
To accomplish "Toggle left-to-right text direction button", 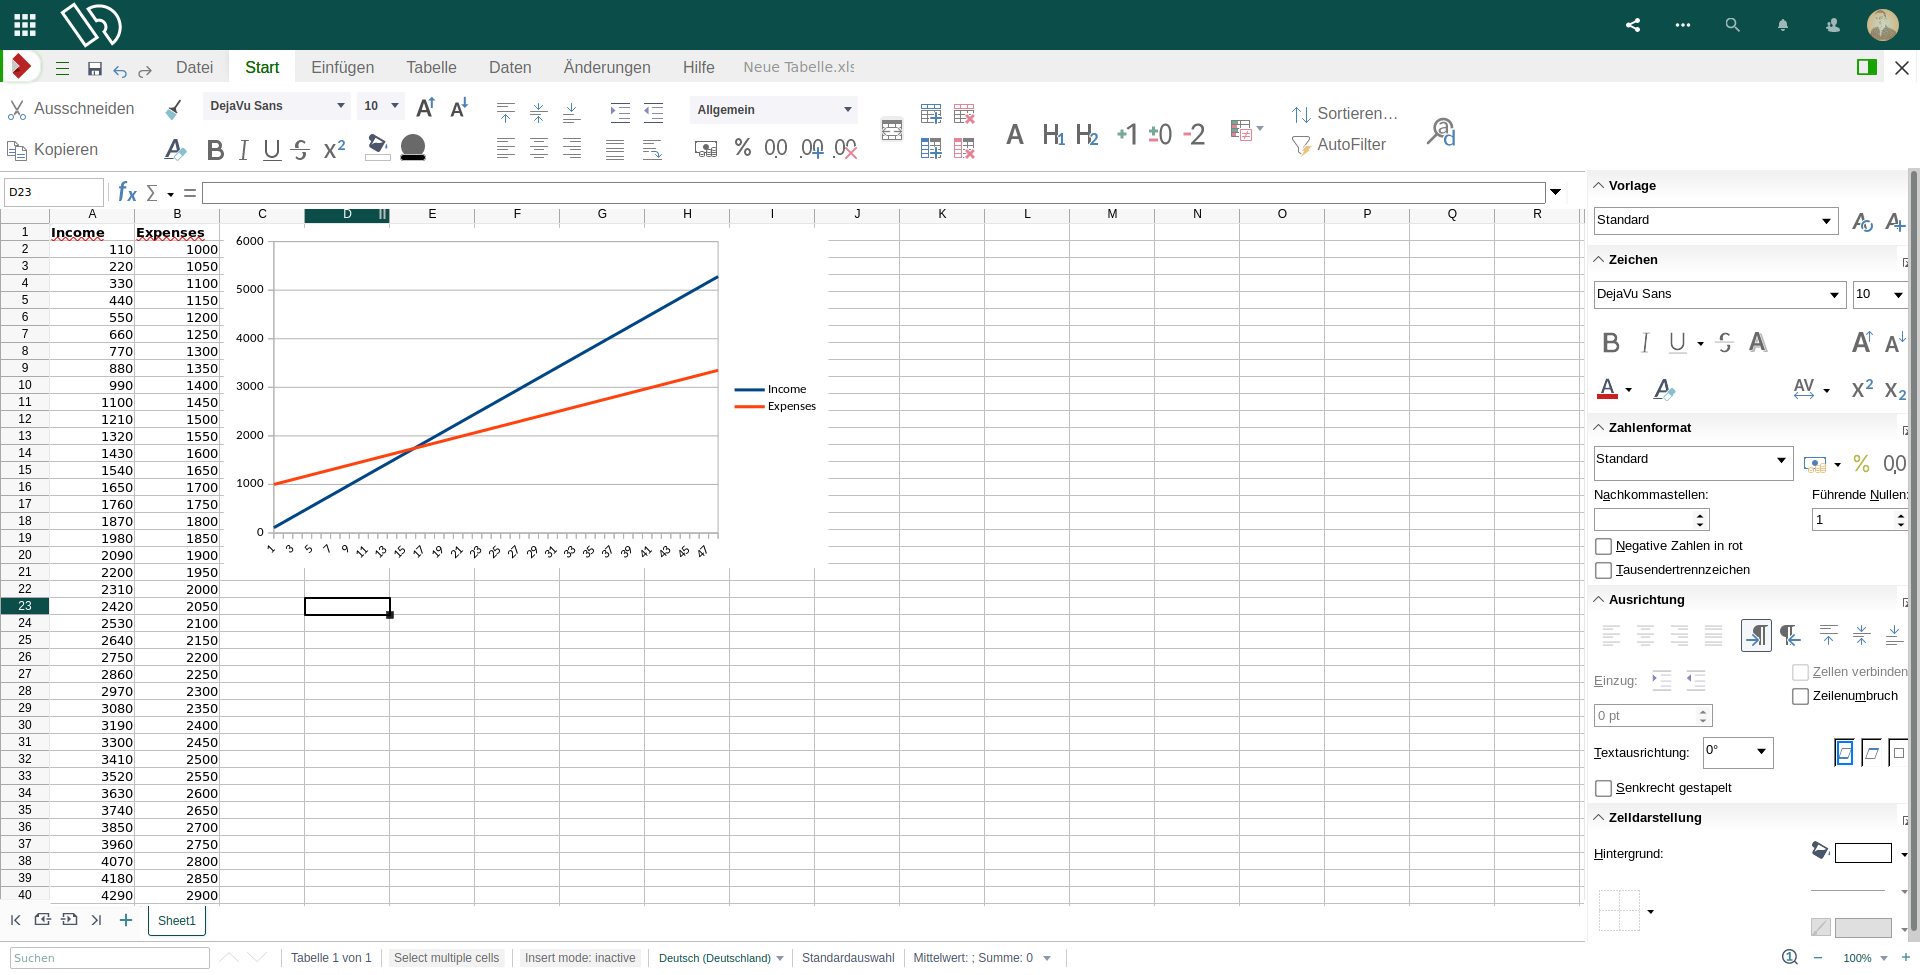I will coord(1756,635).
